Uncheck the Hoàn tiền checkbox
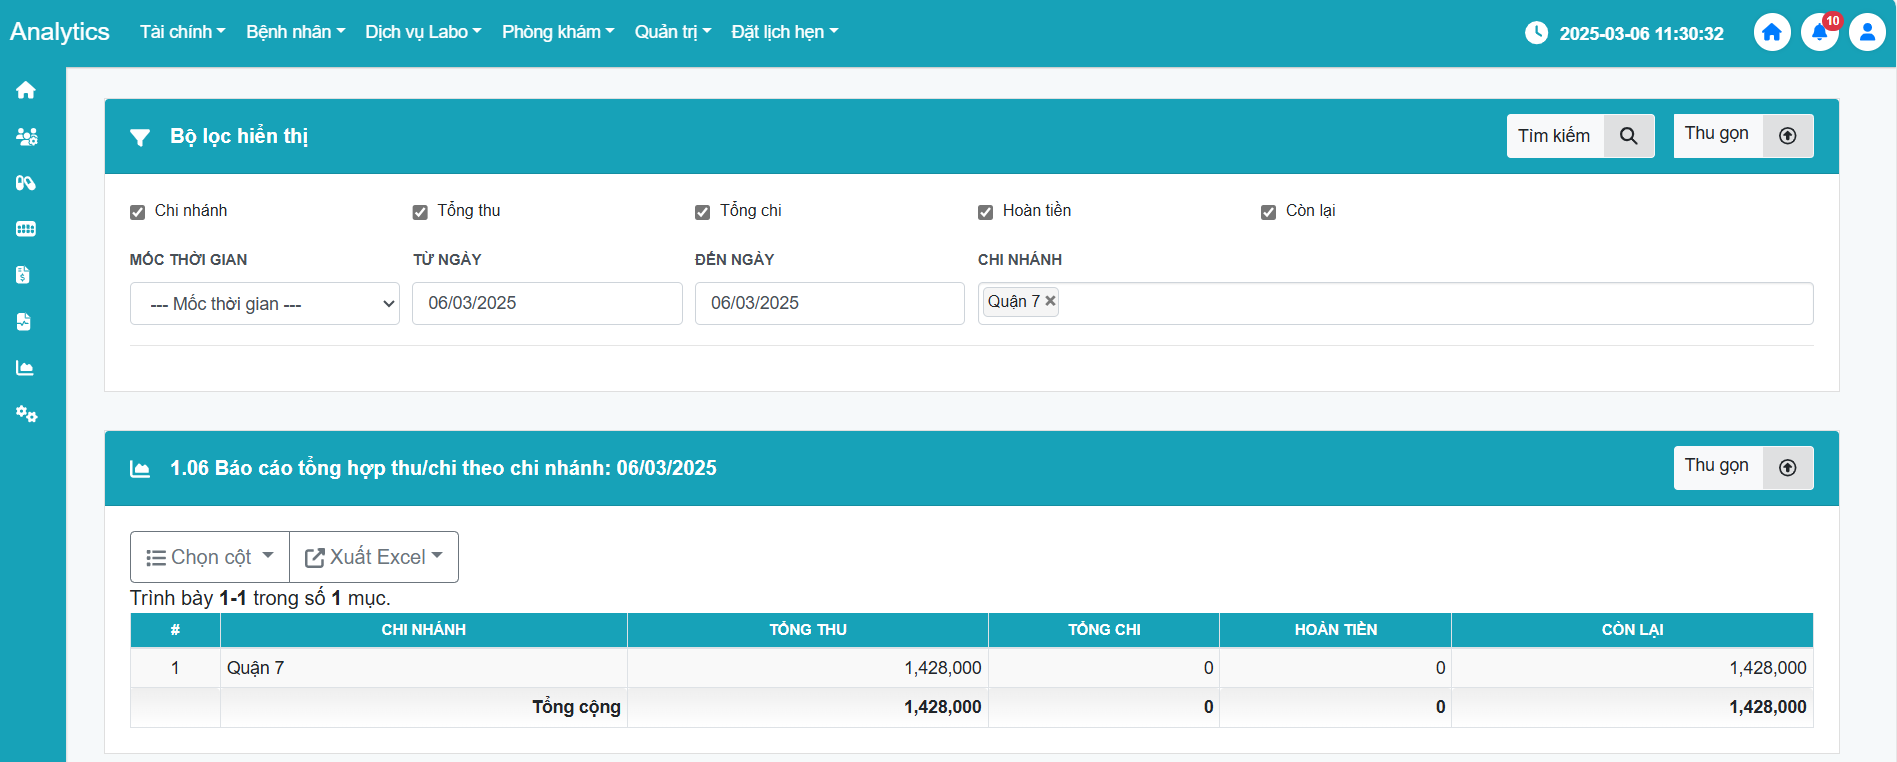The height and width of the screenshot is (762, 1897). pyautogui.click(x=985, y=212)
